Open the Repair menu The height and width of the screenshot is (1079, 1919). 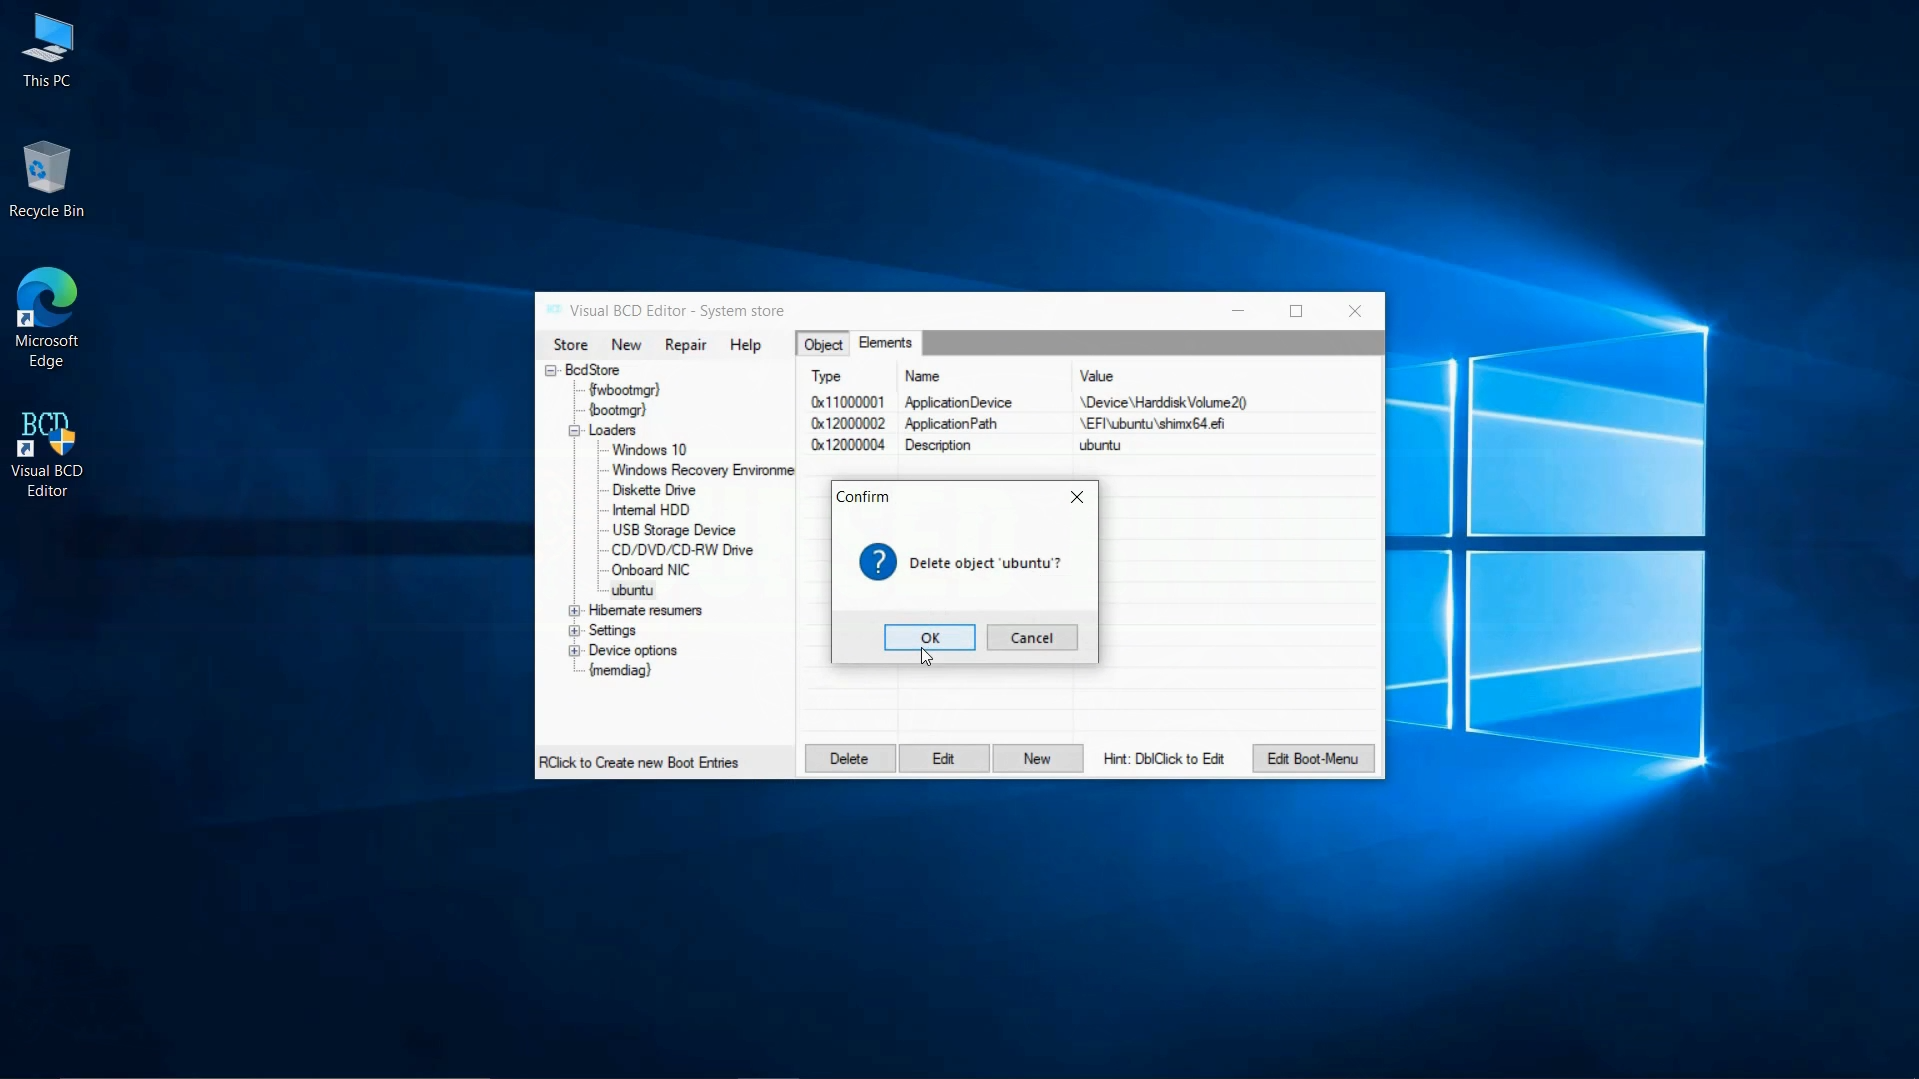(686, 345)
